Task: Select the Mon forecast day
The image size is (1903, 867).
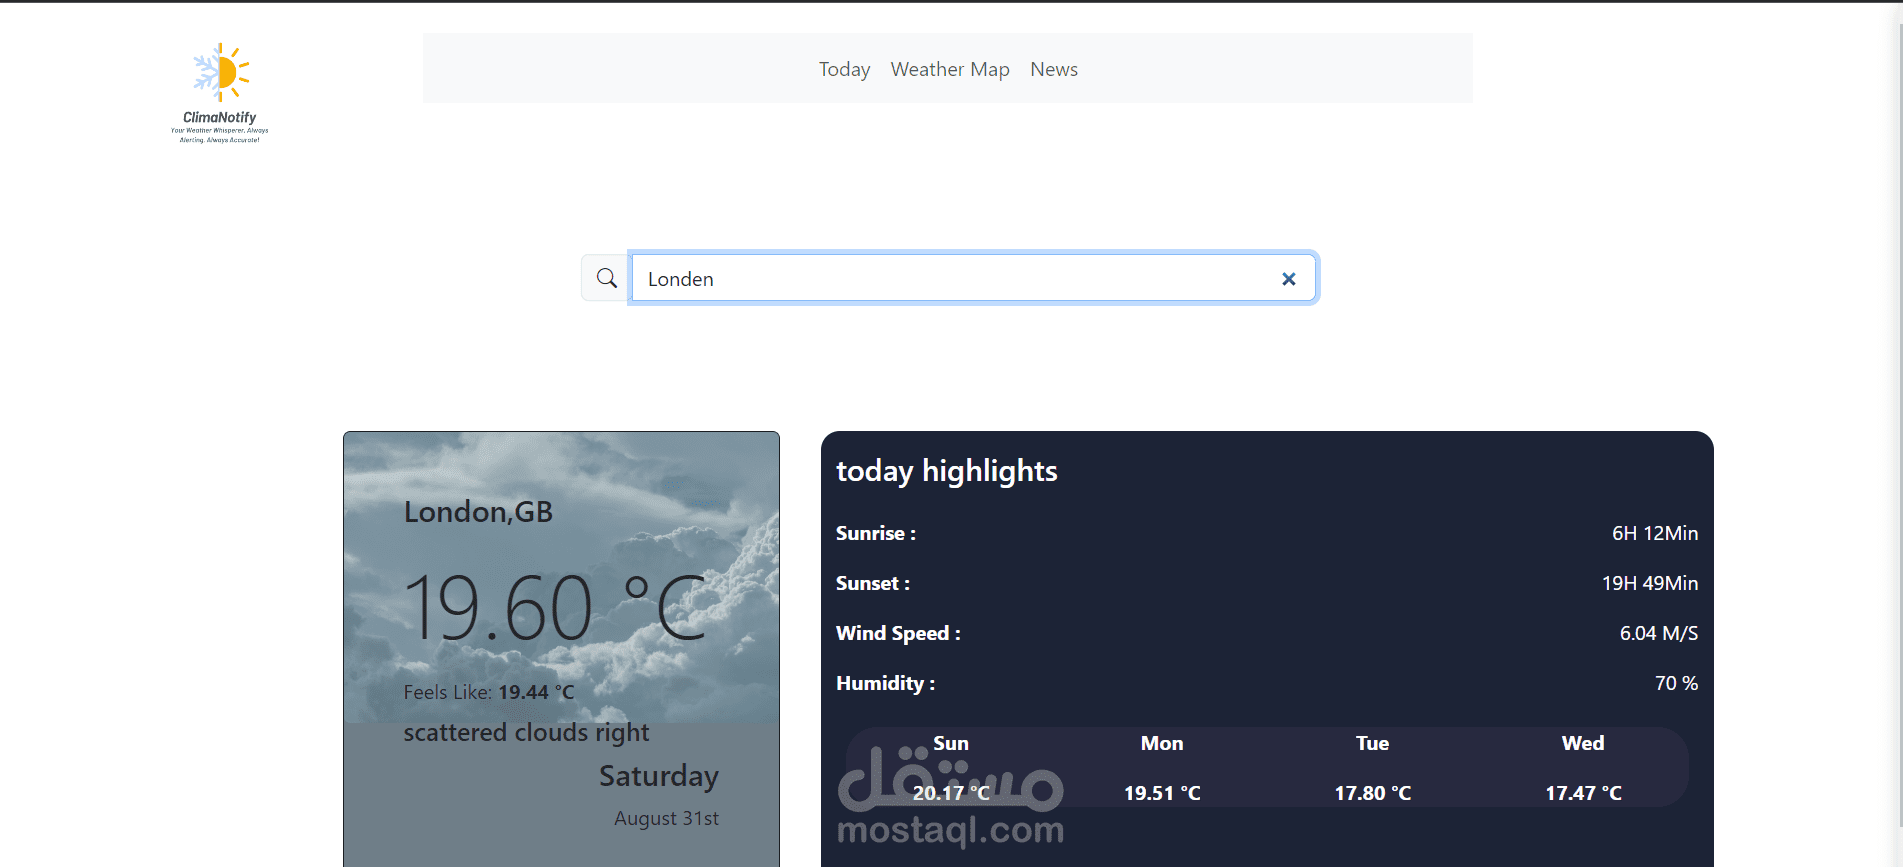Action: coord(1162,743)
